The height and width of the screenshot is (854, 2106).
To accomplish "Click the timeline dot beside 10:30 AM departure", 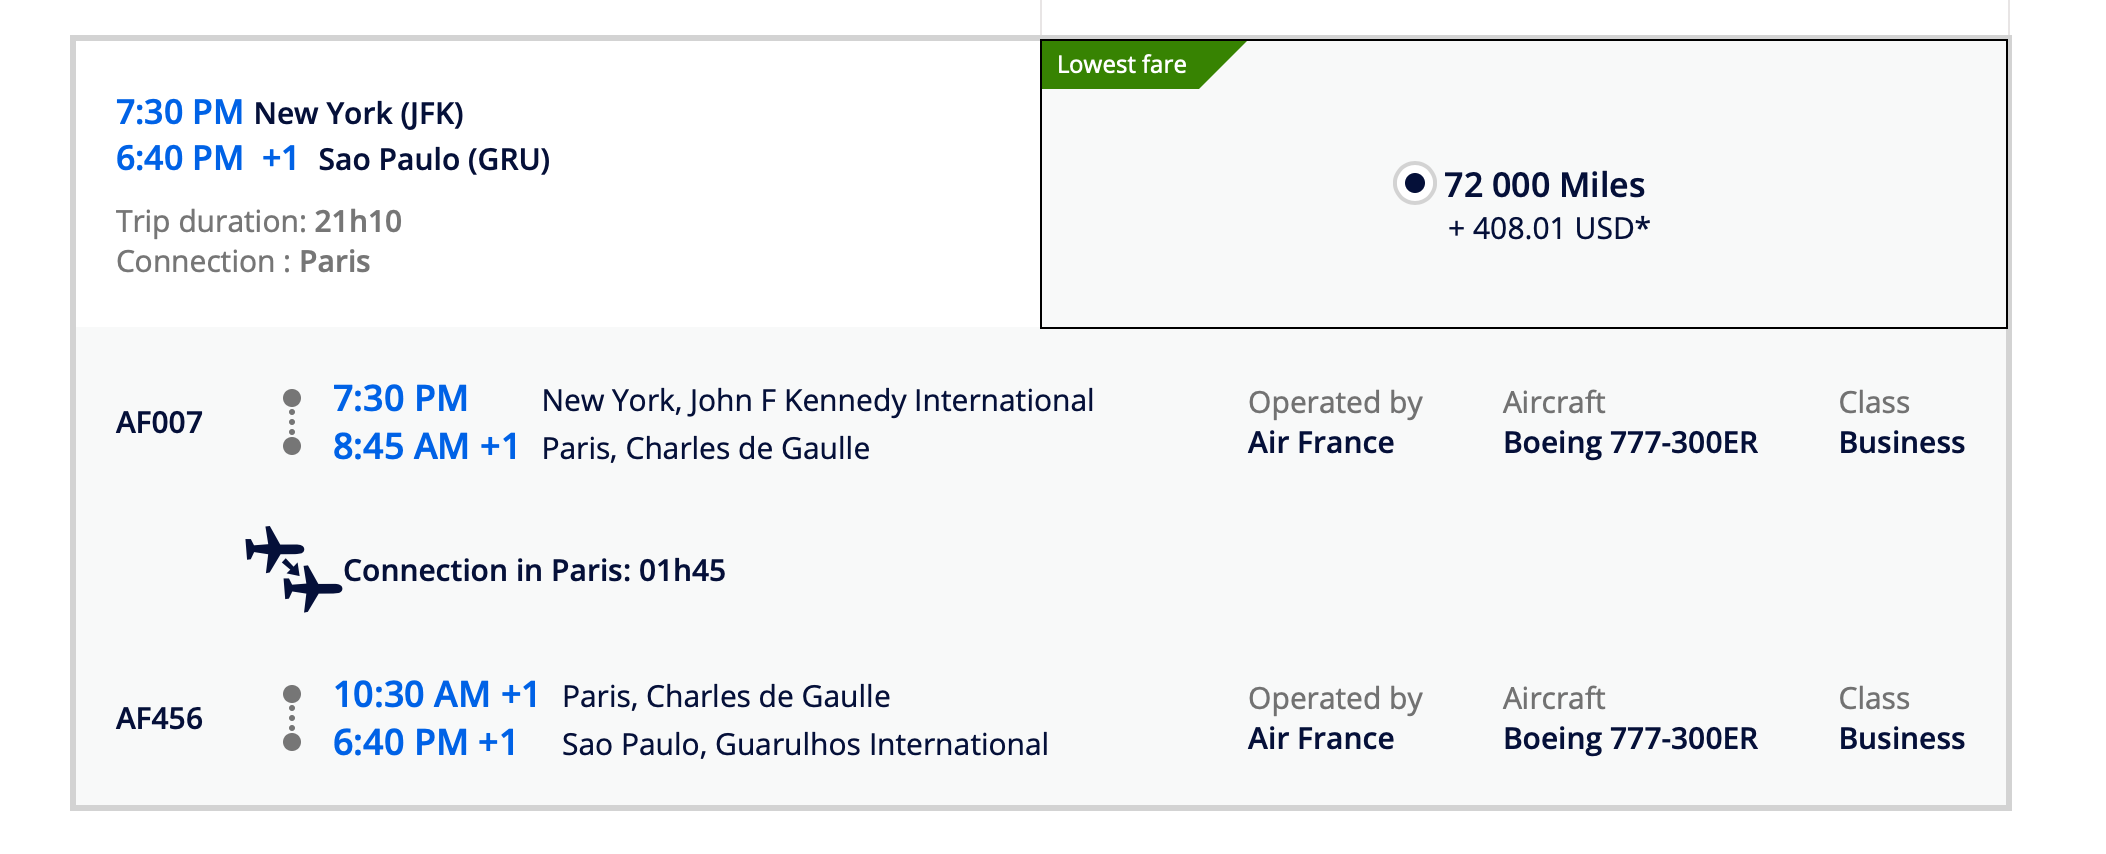I will click(x=291, y=693).
